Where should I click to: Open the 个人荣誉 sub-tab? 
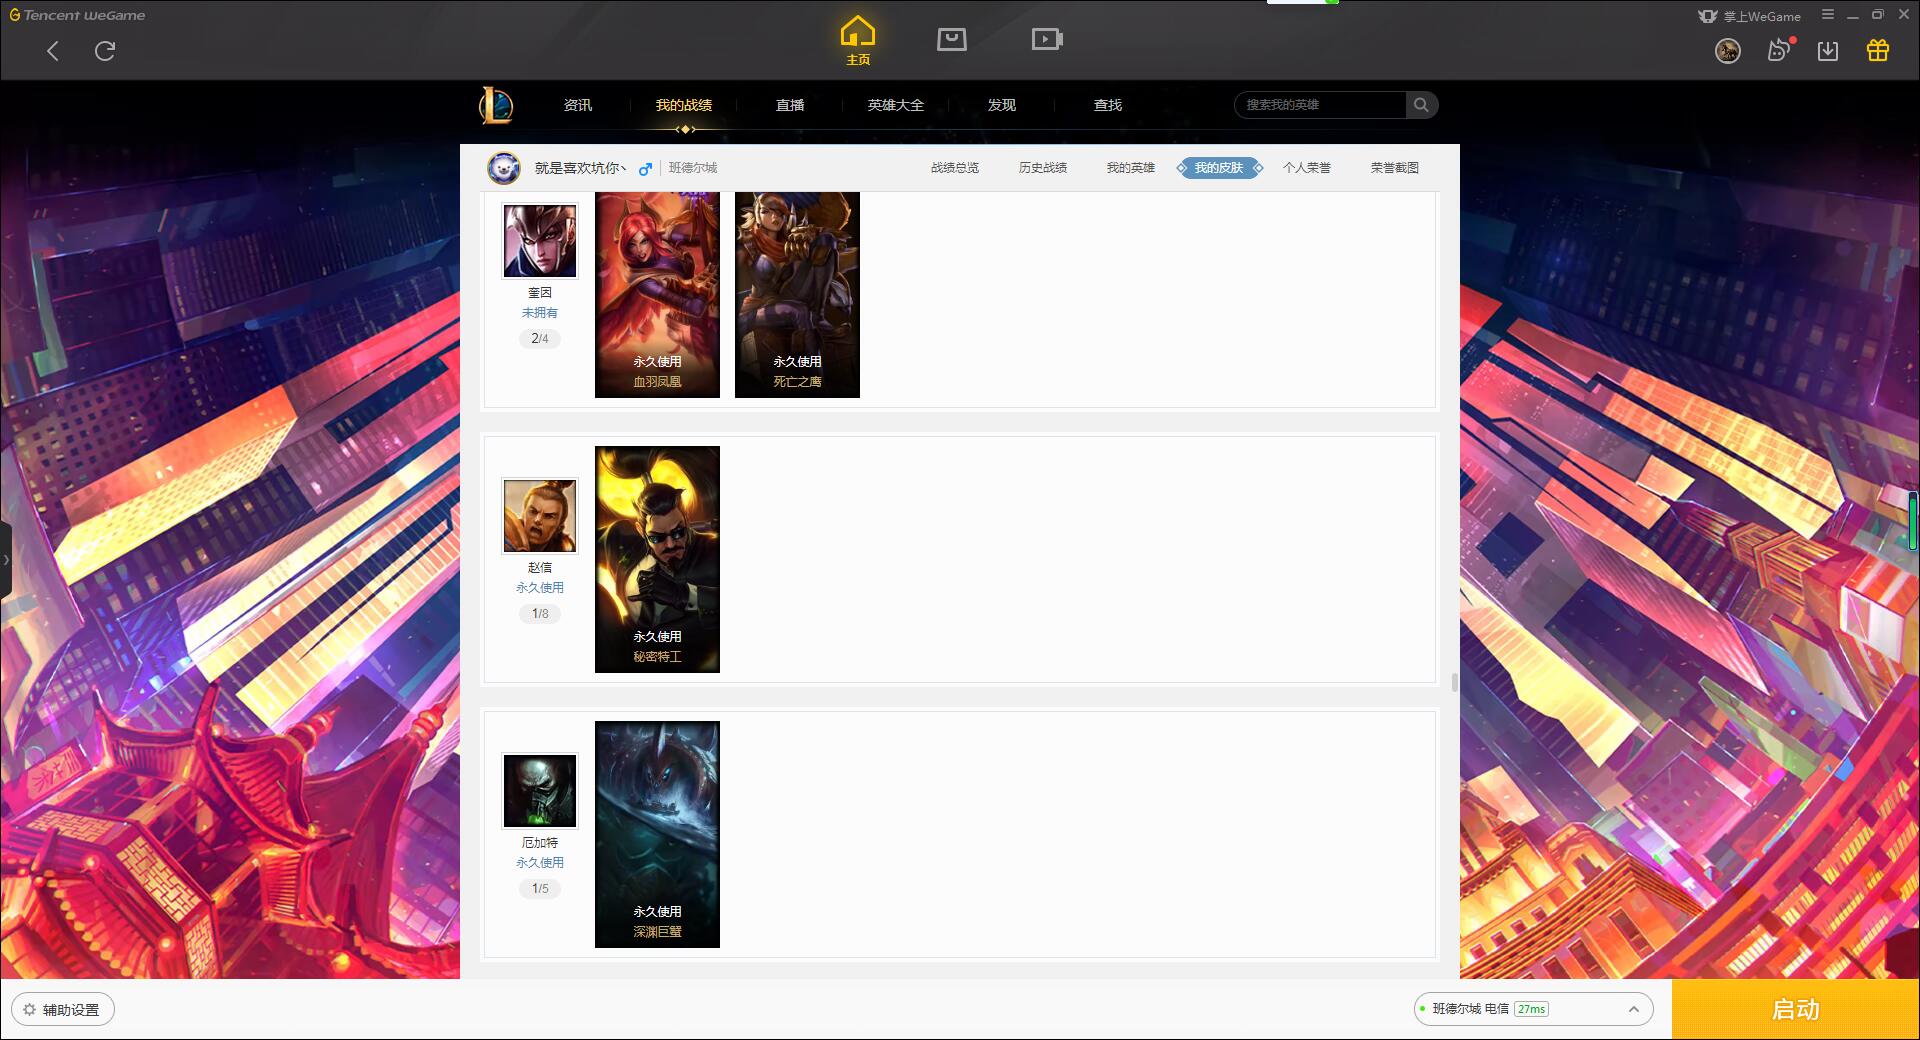coord(1307,168)
